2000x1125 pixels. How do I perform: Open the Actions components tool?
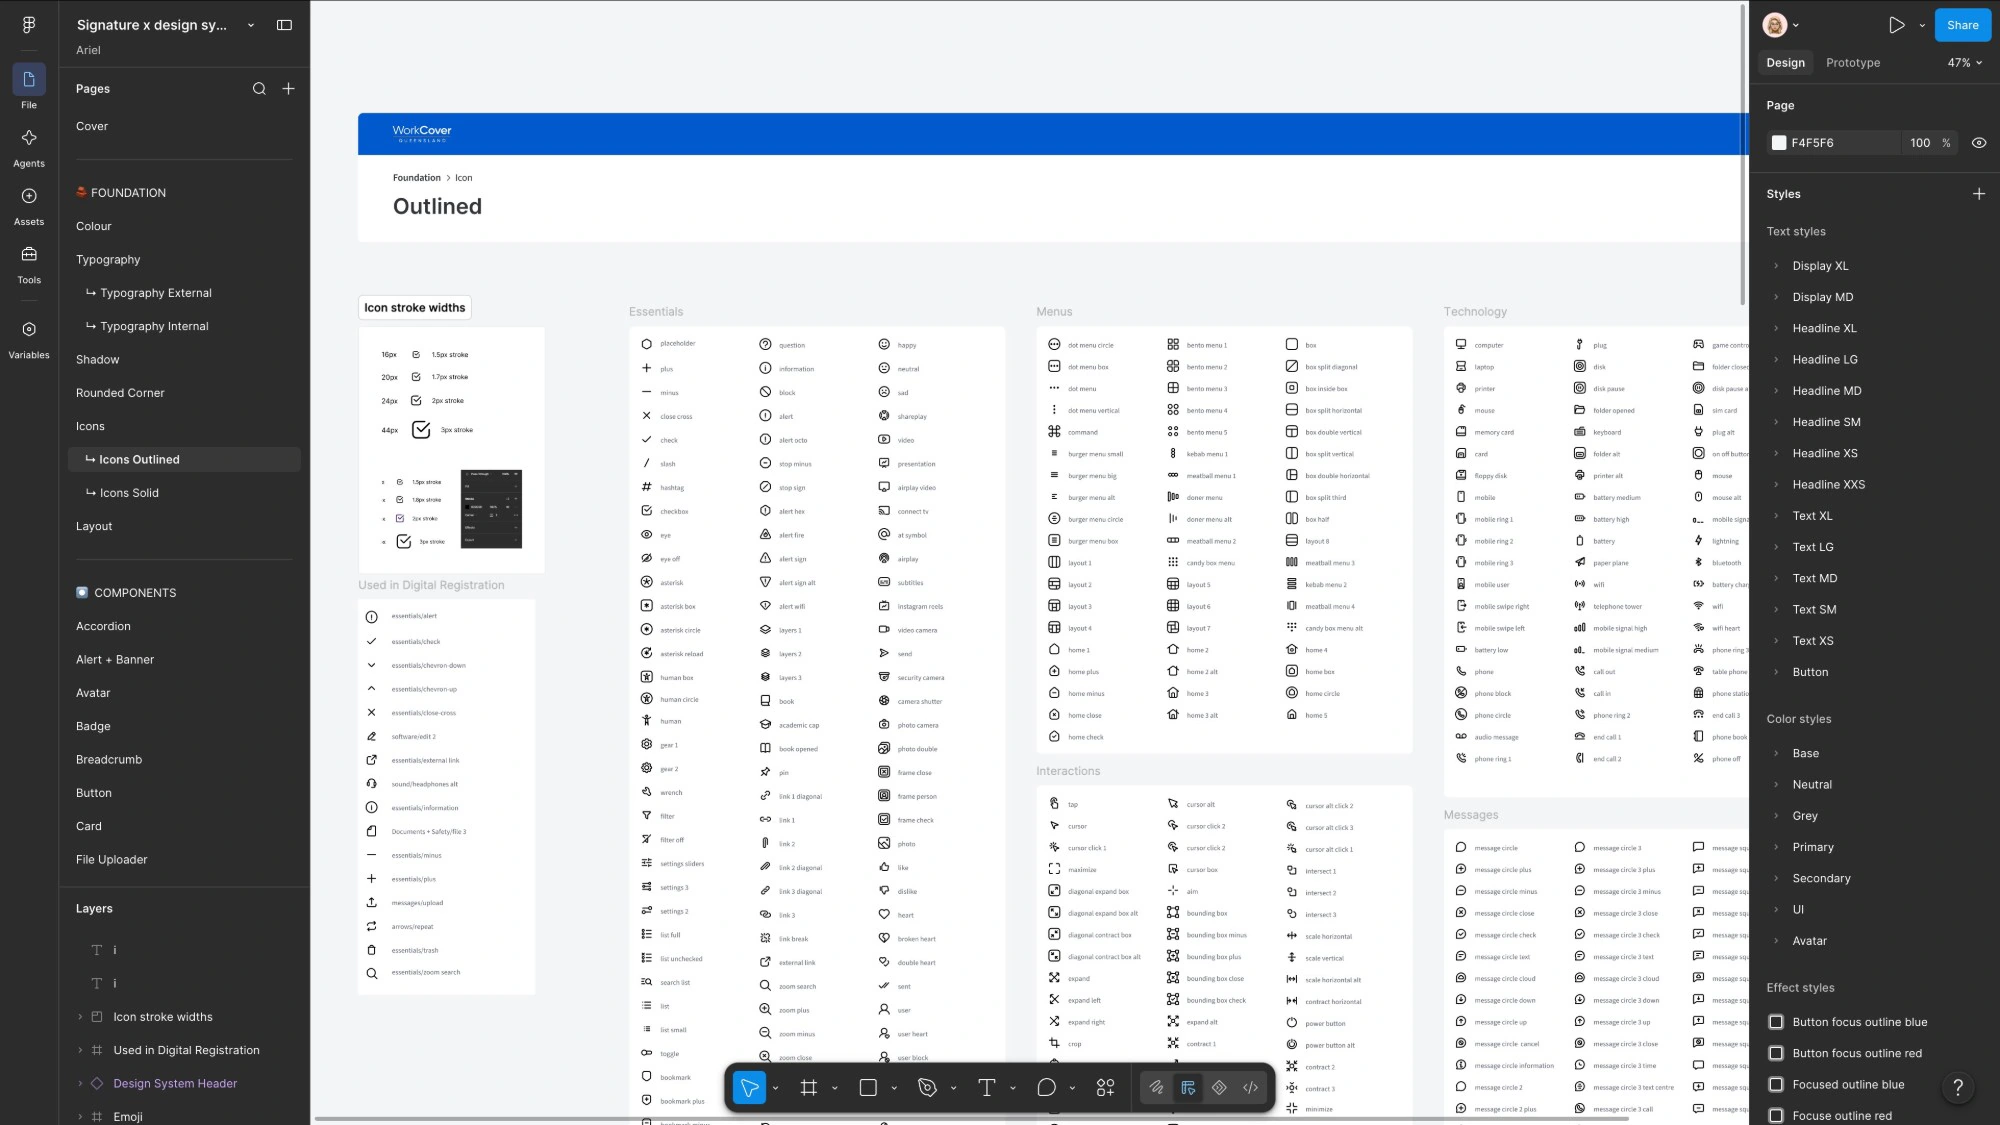point(1105,1087)
